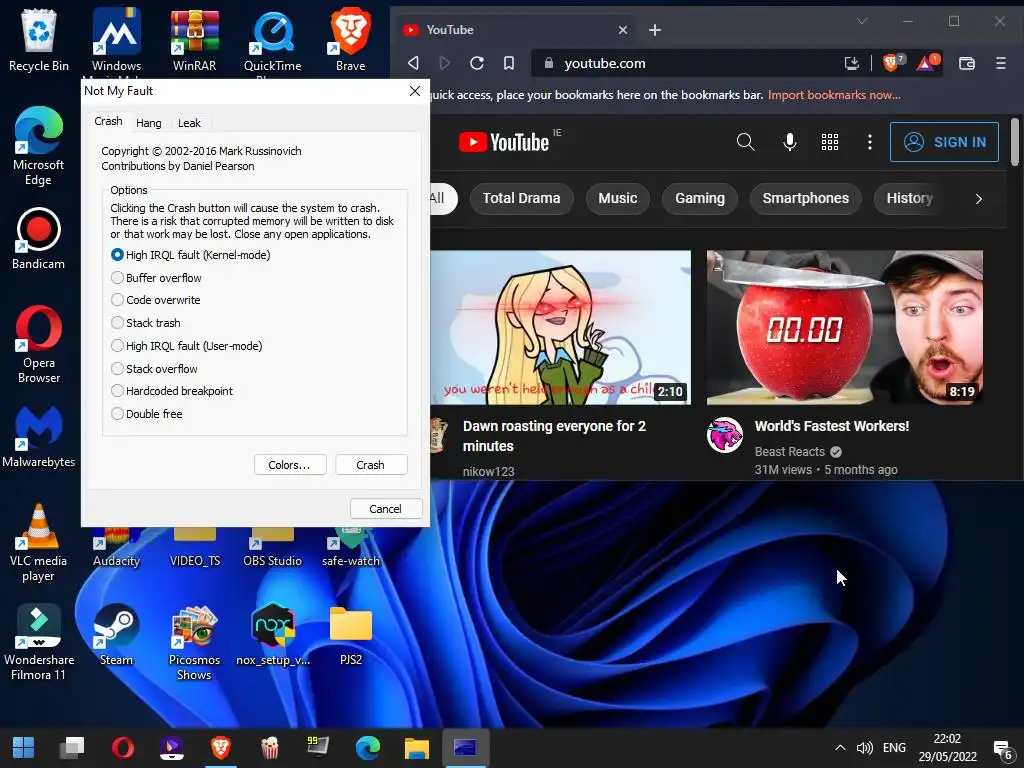Open Picosmos Shows desktop icon
The width and height of the screenshot is (1024, 768).
(195, 642)
